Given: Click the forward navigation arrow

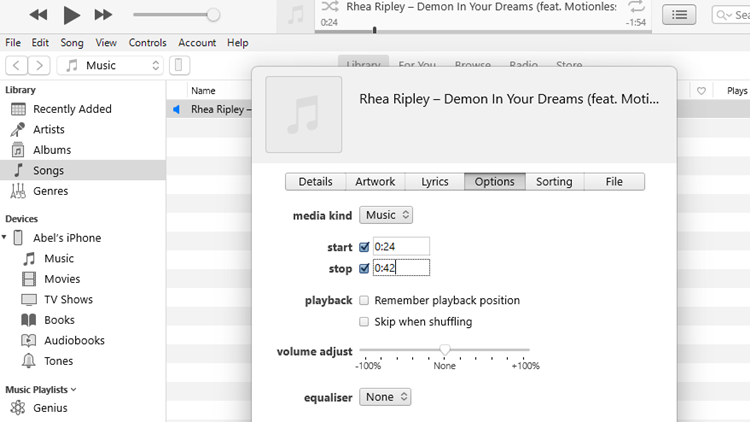Looking at the screenshot, I should 39,65.
